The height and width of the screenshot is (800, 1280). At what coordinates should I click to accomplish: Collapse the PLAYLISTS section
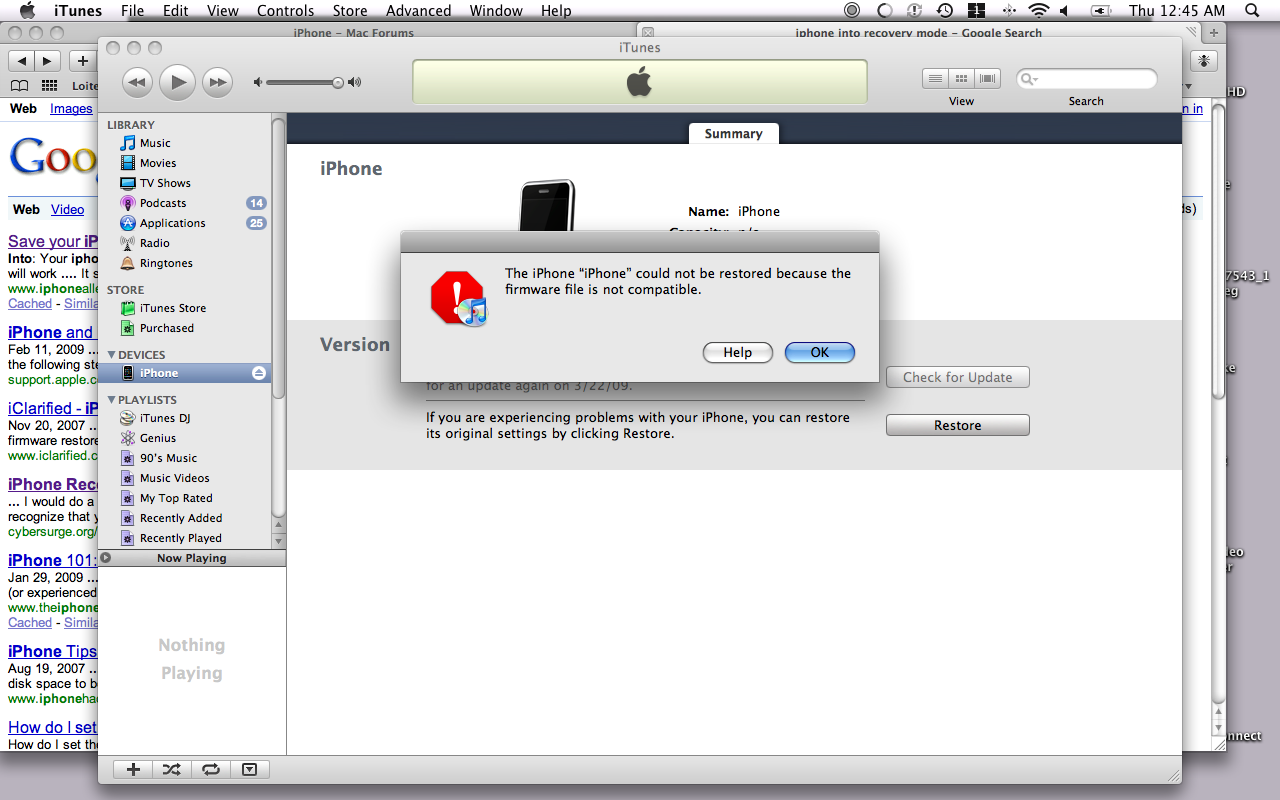(112, 400)
